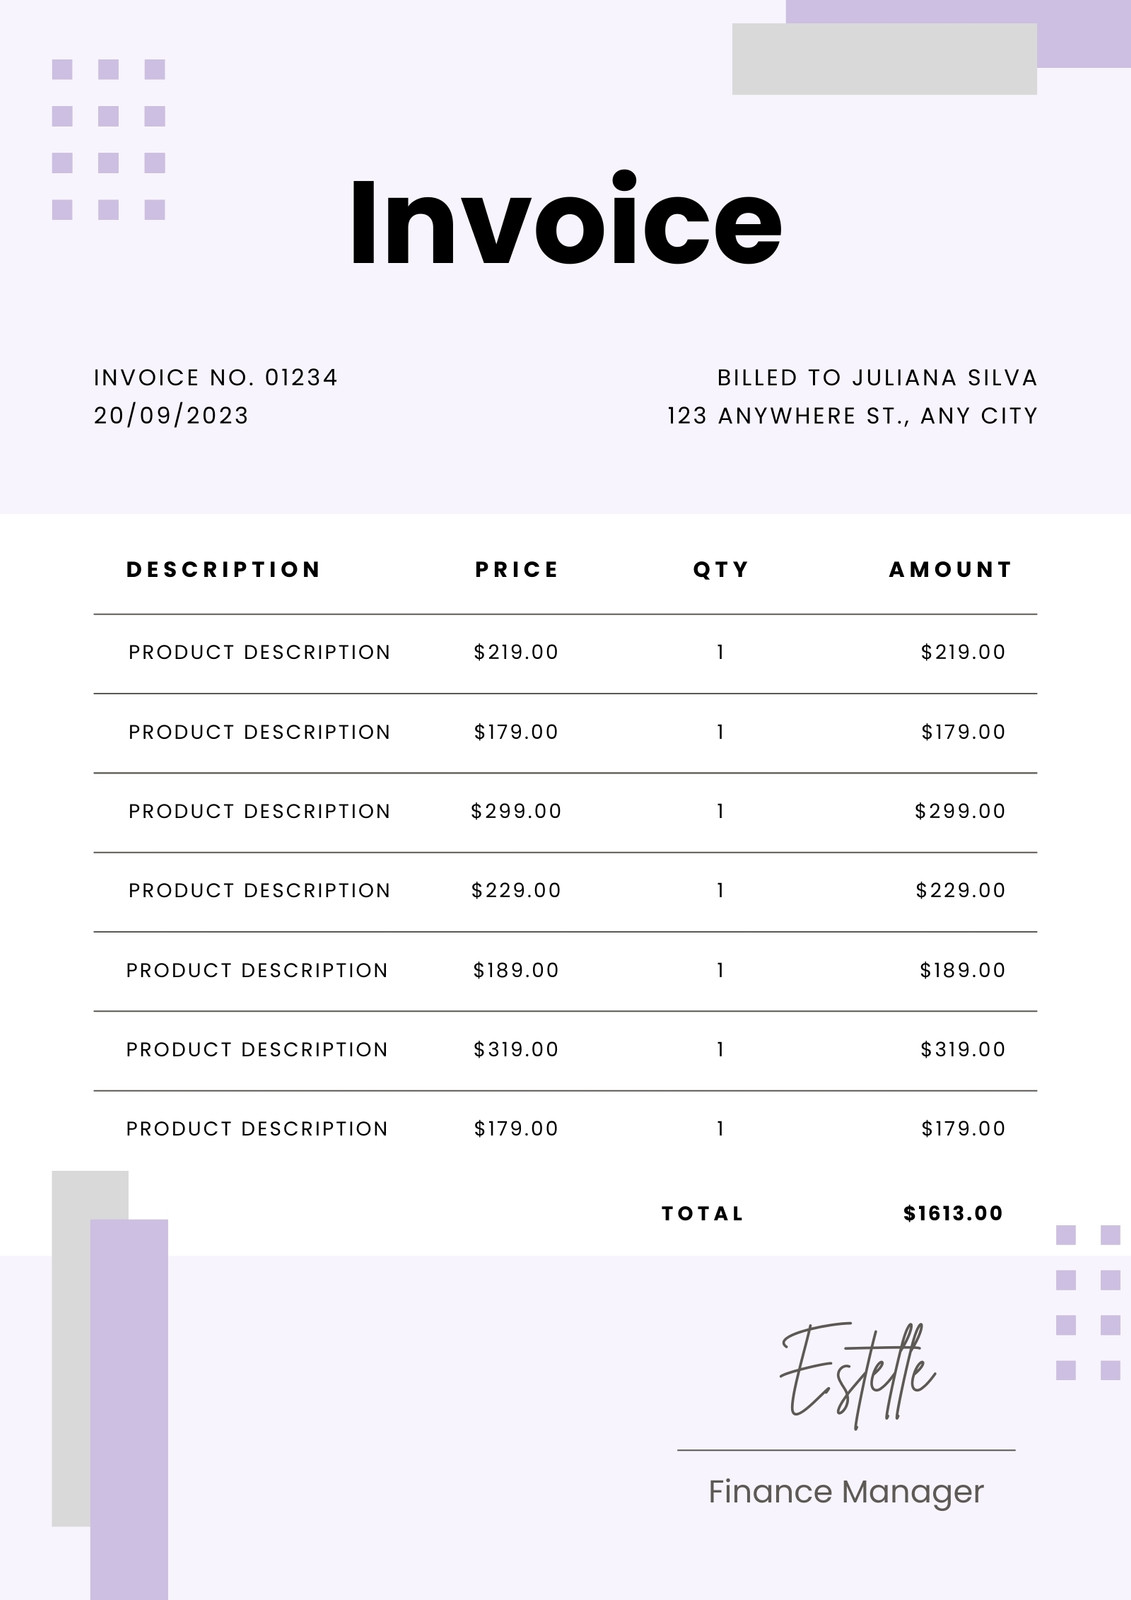Click the large Invoice title
This screenshot has height=1600, width=1131.
[565, 223]
